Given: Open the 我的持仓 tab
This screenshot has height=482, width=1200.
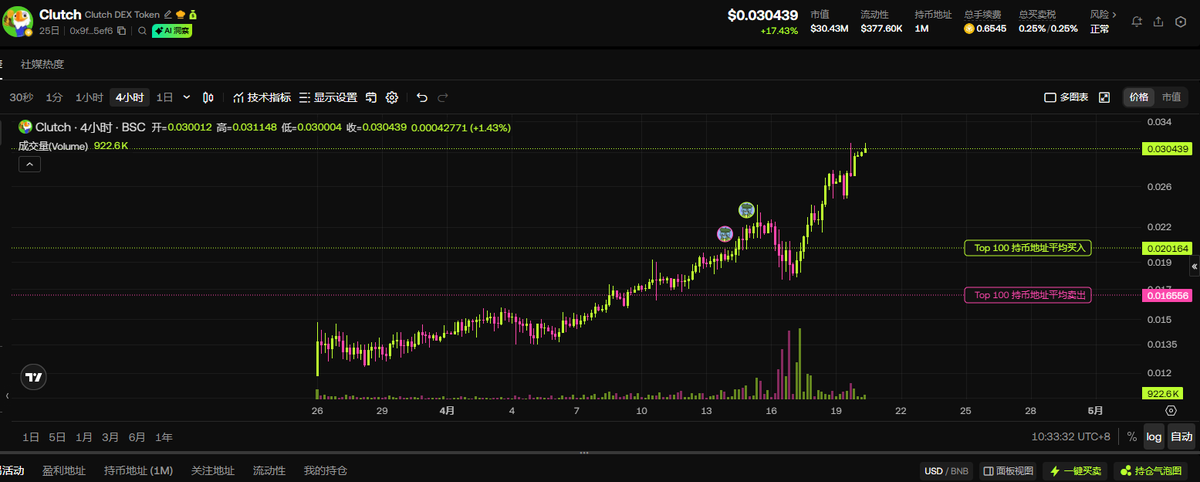Looking at the screenshot, I should pos(325,470).
